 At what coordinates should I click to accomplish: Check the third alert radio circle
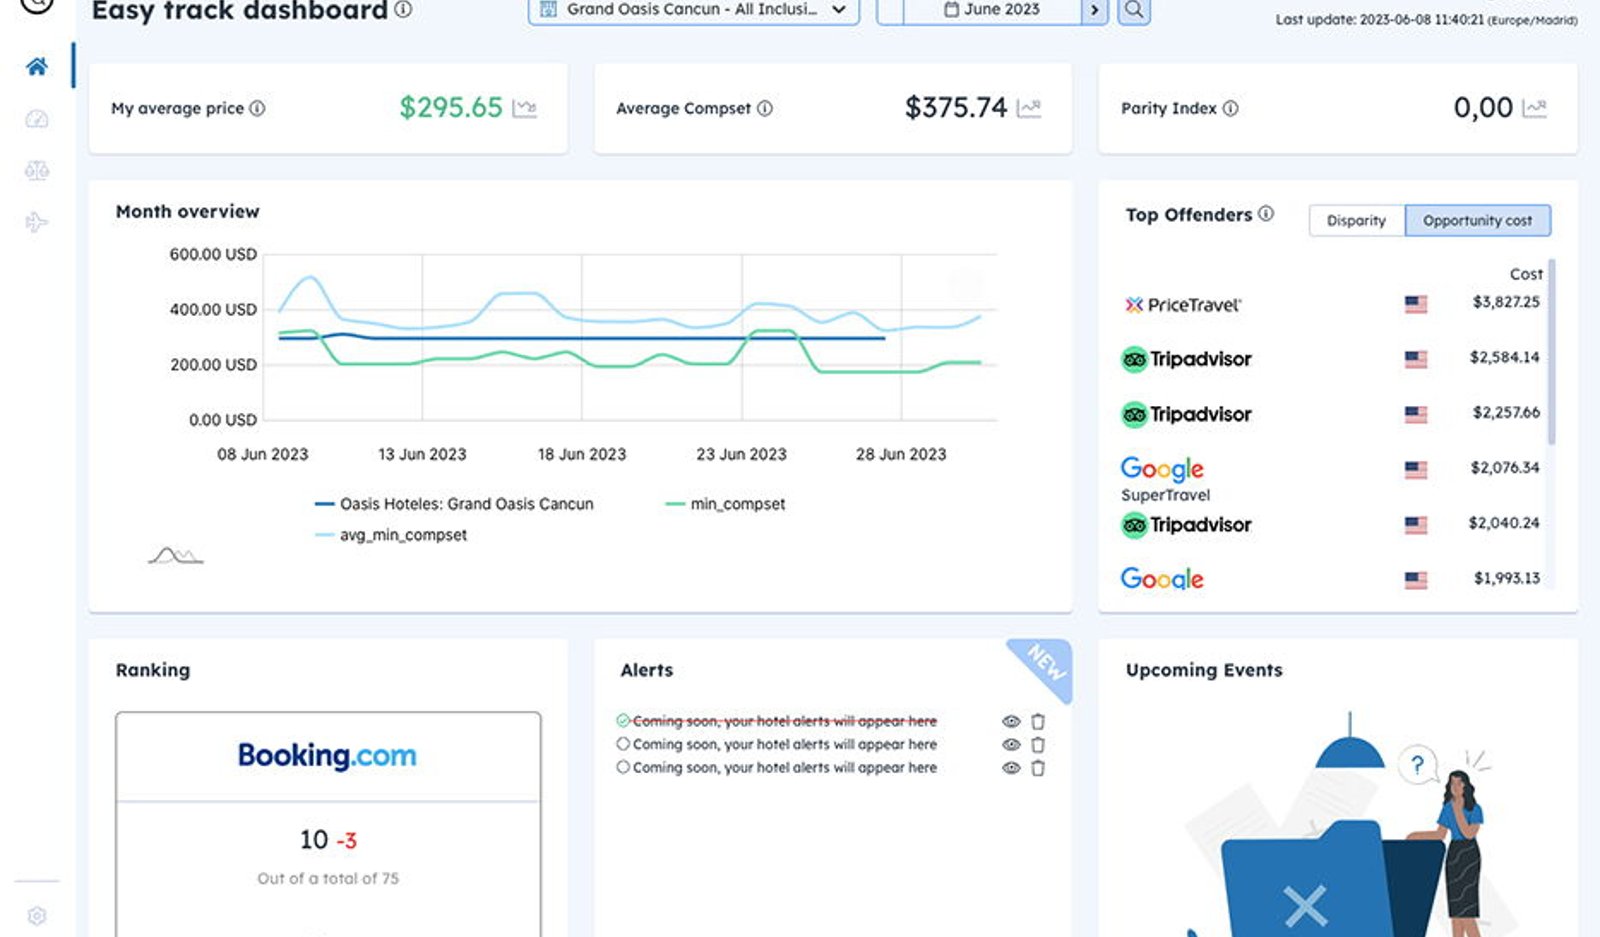(x=623, y=767)
